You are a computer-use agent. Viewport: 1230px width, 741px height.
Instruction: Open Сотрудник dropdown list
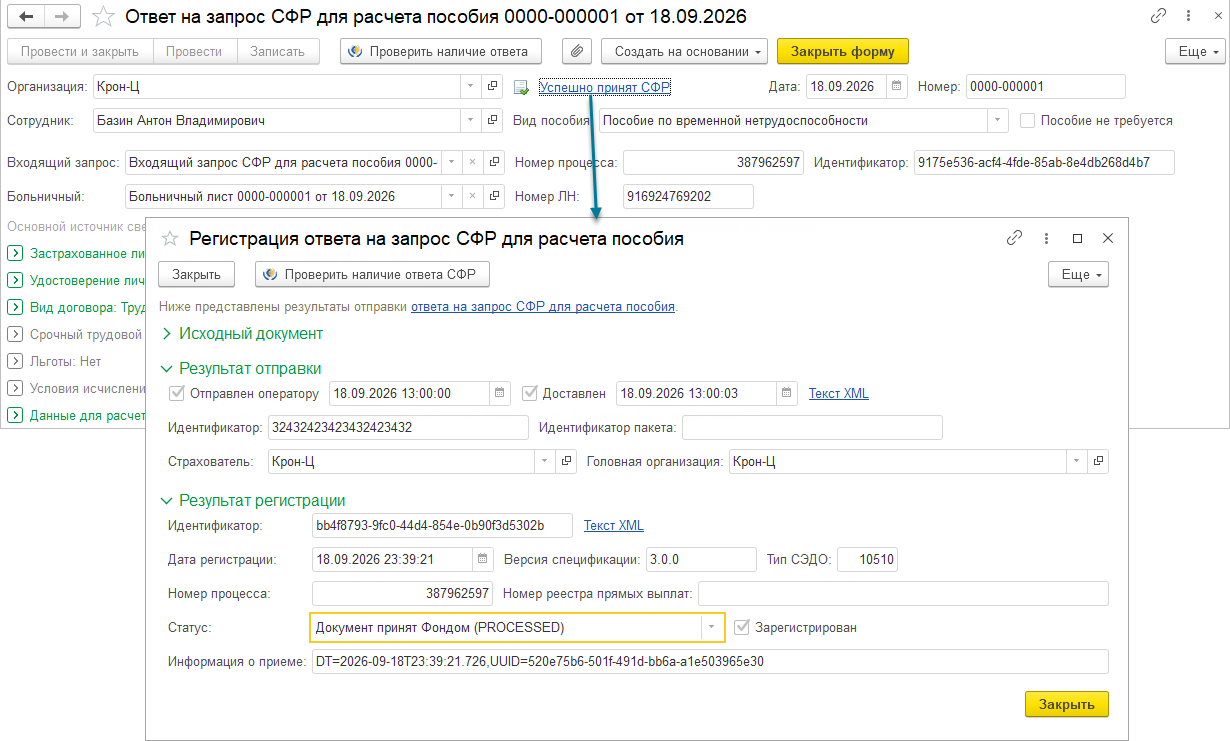pyautogui.click(x=472, y=121)
